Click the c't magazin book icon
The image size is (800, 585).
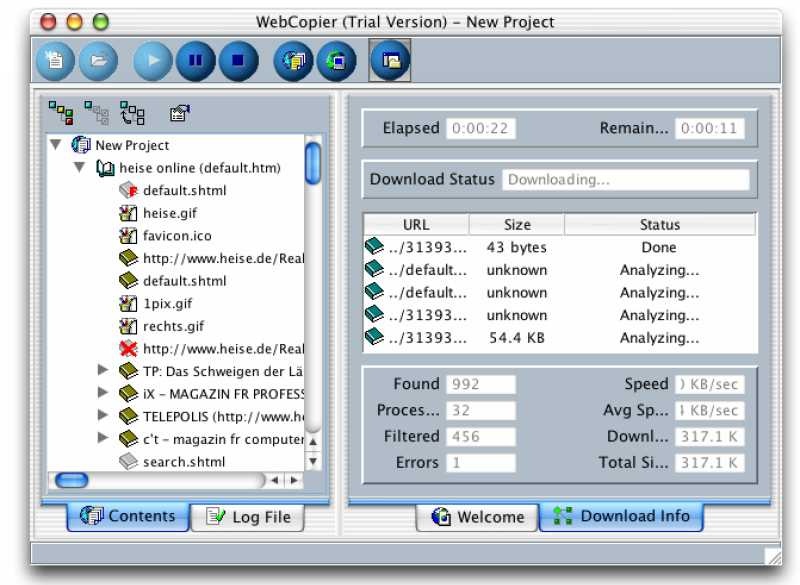(x=129, y=439)
